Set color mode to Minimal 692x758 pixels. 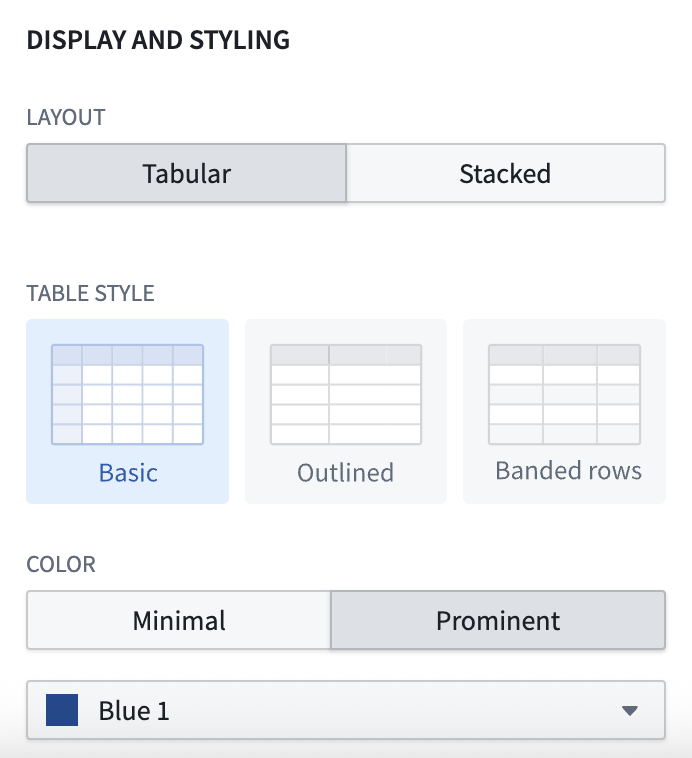[x=179, y=620]
